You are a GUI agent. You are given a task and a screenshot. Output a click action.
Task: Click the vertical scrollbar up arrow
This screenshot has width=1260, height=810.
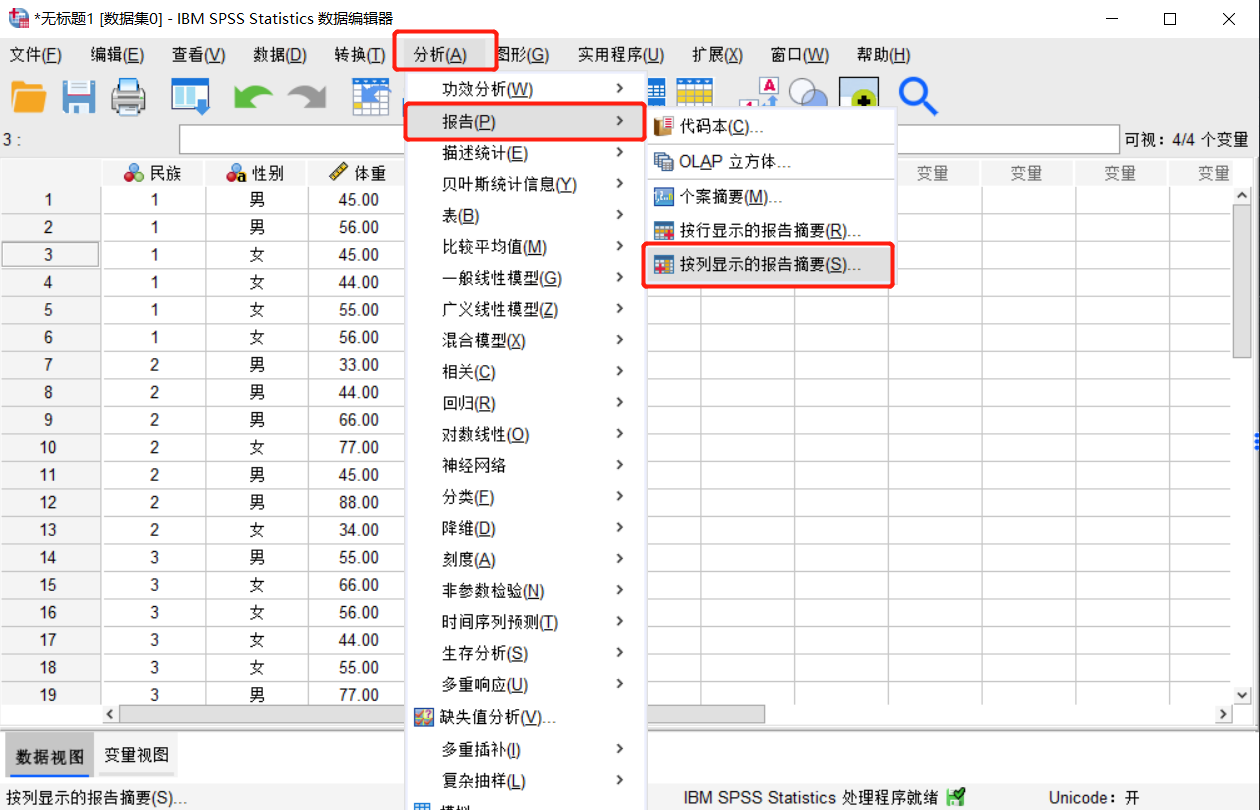(1243, 195)
